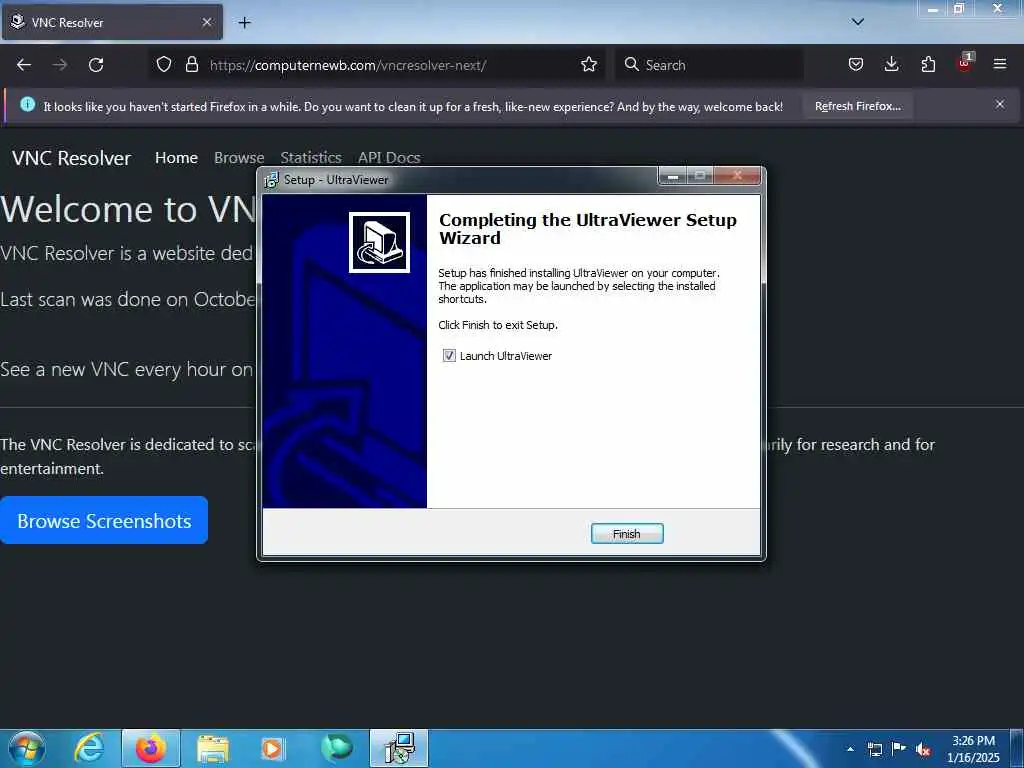Screen dimensions: 1024x768
Task: Open the Pocket save icon
Action: point(856,64)
